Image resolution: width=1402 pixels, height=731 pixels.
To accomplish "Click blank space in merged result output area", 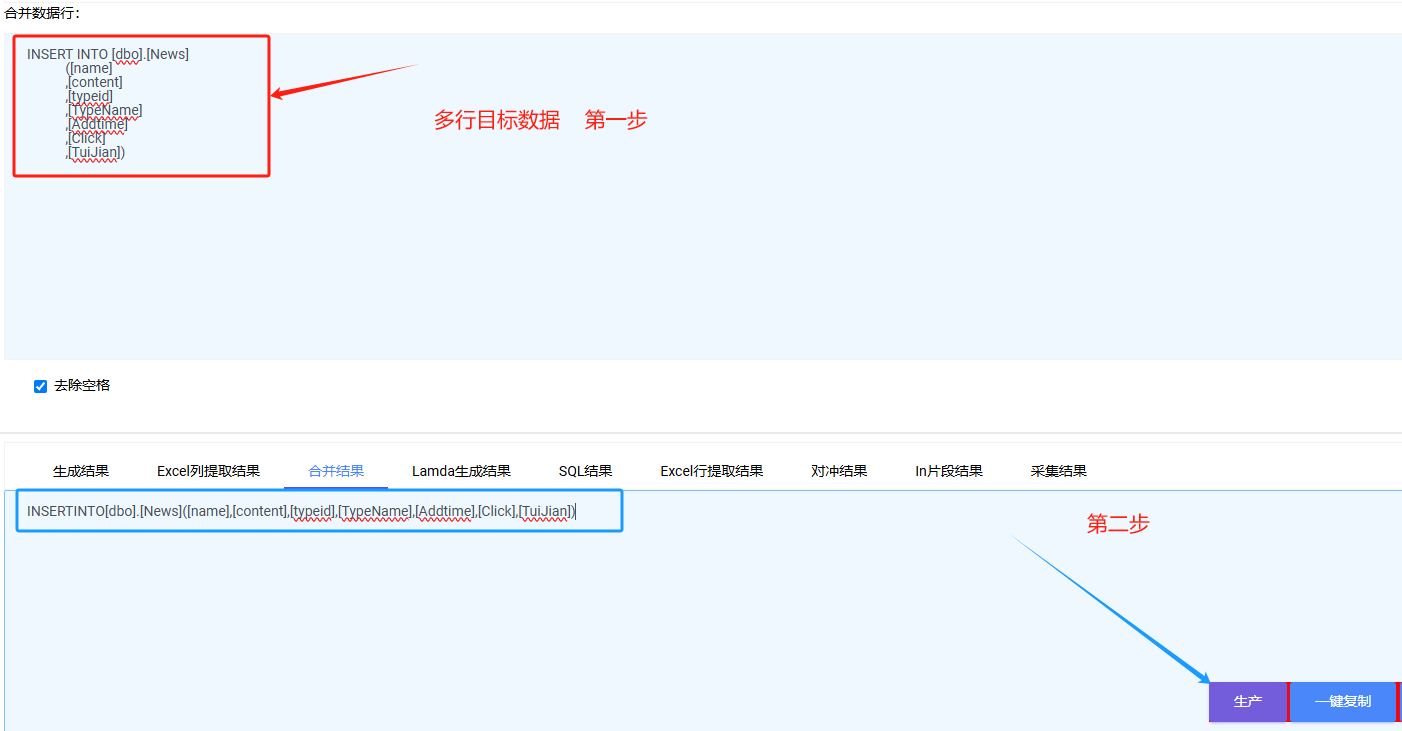I will tap(600, 620).
